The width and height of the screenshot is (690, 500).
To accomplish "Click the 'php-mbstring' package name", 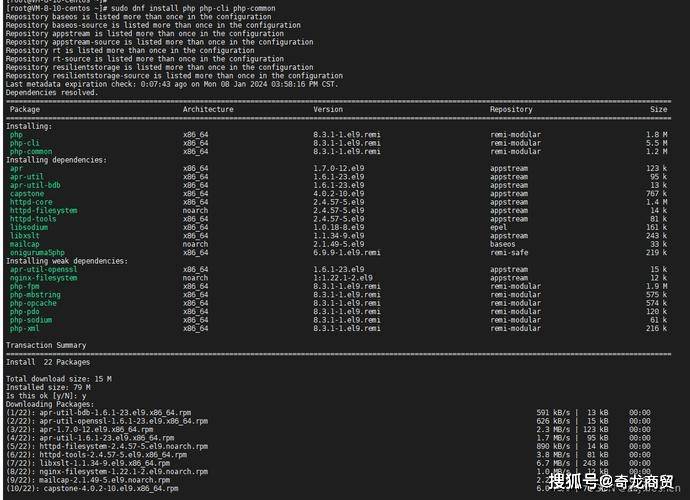I will click(x=35, y=294).
